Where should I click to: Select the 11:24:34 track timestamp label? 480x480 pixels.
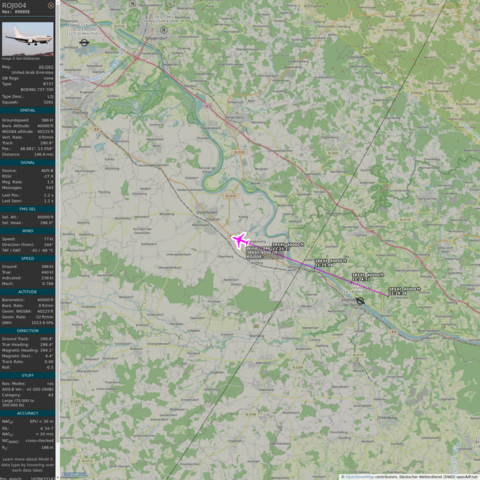click(397, 293)
